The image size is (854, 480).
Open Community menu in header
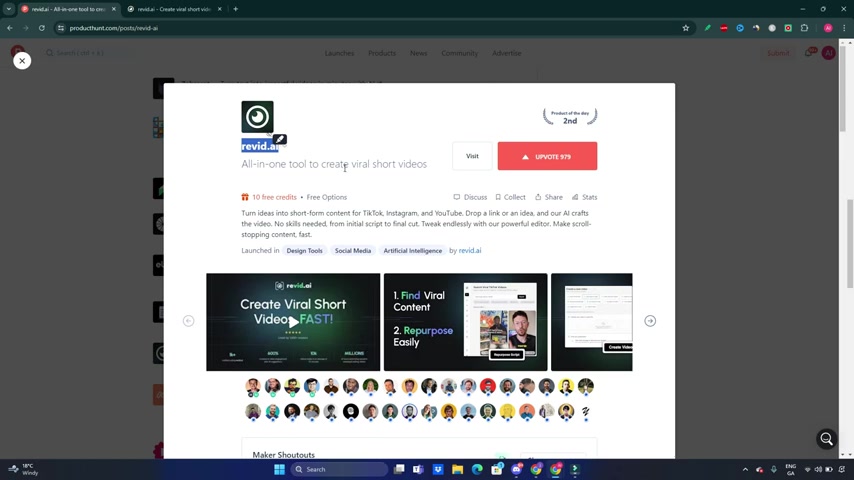(460, 53)
